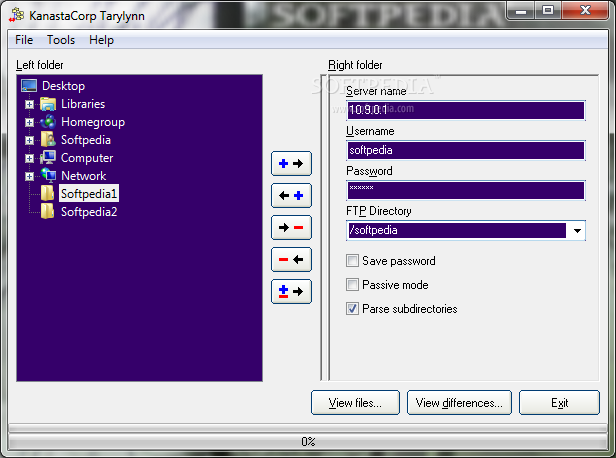Click the 0% progress bar
This screenshot has height=458, width=616.
pos(308,442)
